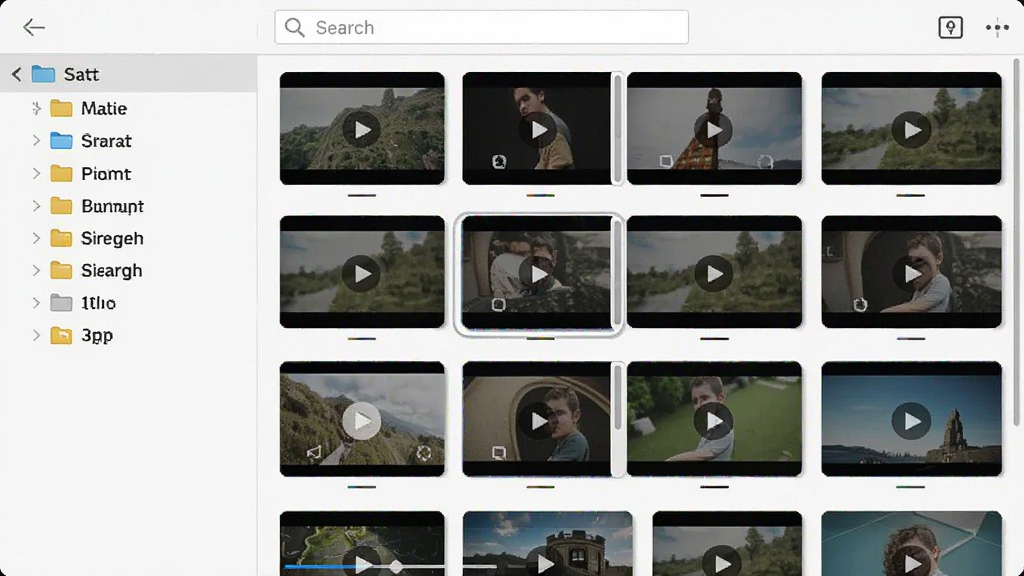Click the pin icon in the toolbar
This screenshot has height=576, width=1024.
pyautogui.click(x=950, y=27)
